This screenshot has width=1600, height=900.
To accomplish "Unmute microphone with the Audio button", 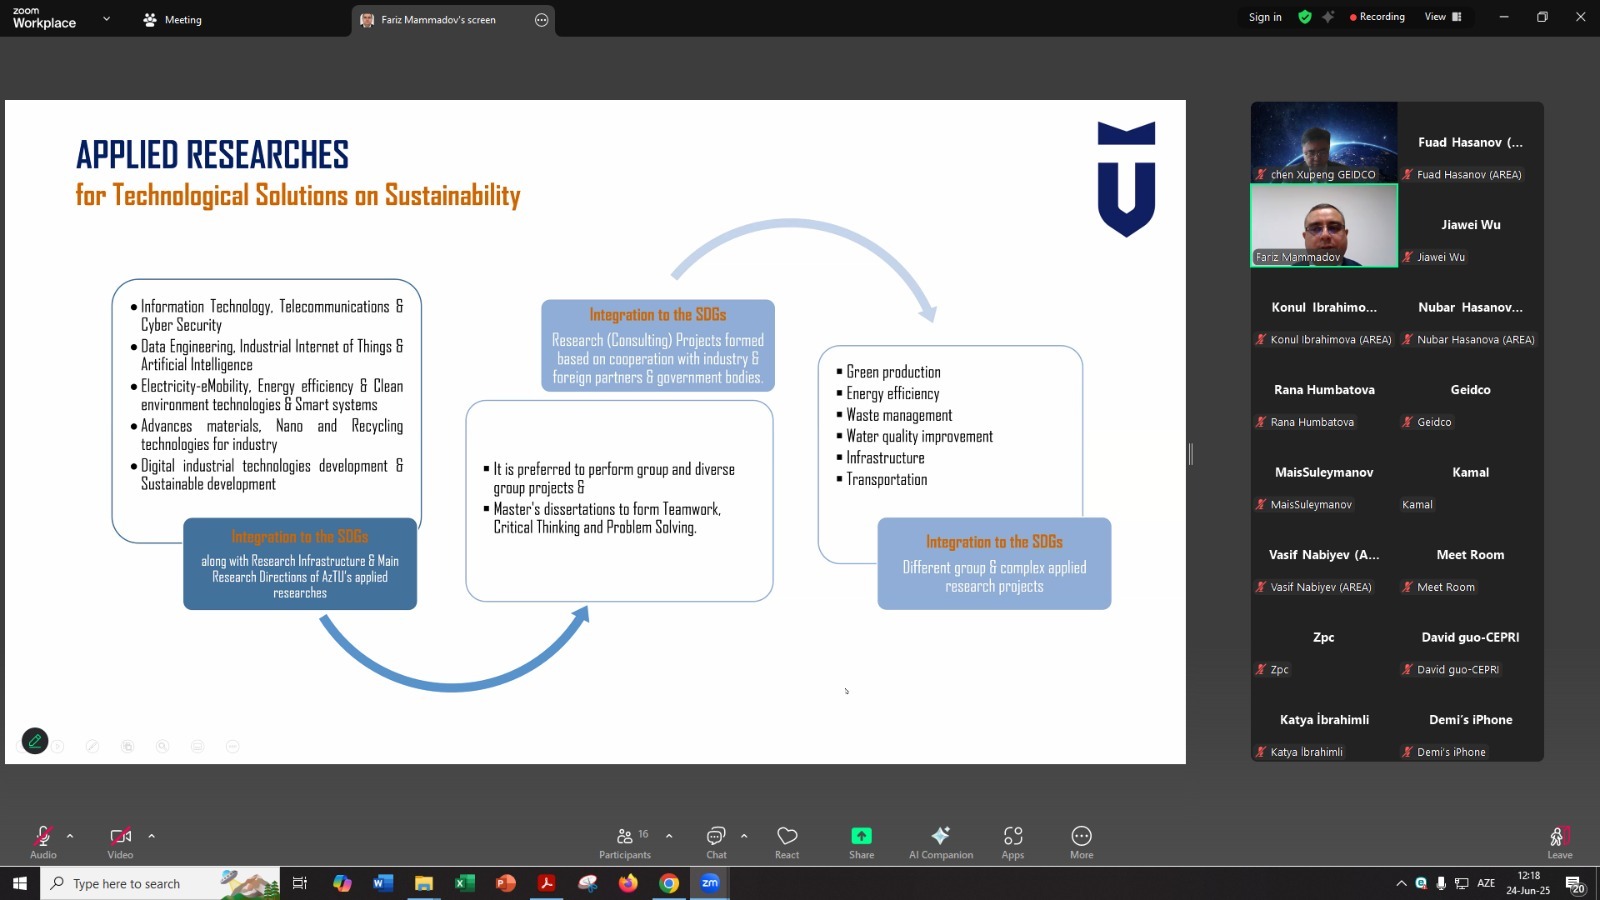I will [43, 840].
